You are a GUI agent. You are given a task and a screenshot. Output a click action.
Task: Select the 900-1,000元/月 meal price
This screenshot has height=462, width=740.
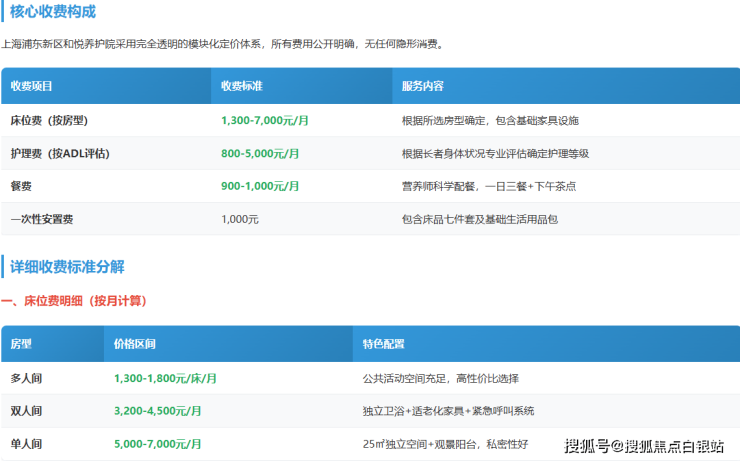tap(260, 187)
